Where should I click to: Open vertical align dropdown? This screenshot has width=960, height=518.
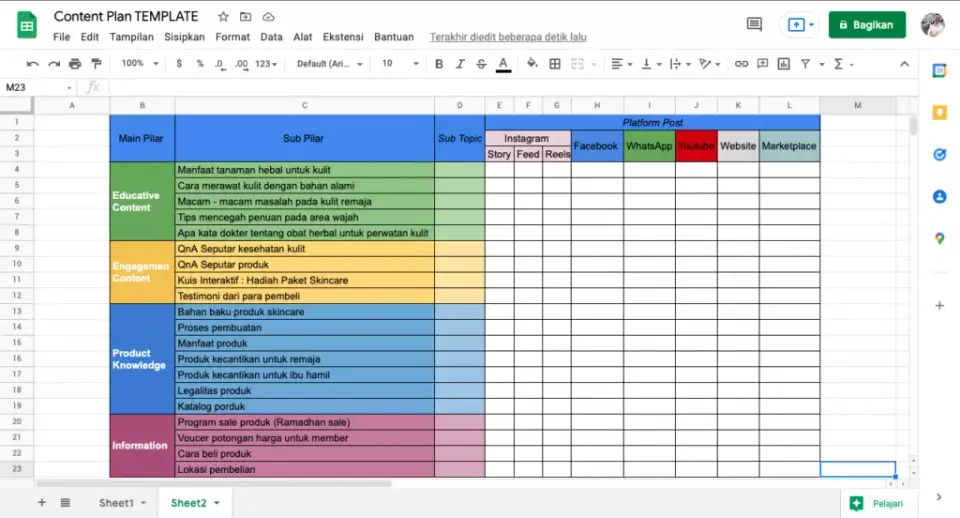coord(650,64)
